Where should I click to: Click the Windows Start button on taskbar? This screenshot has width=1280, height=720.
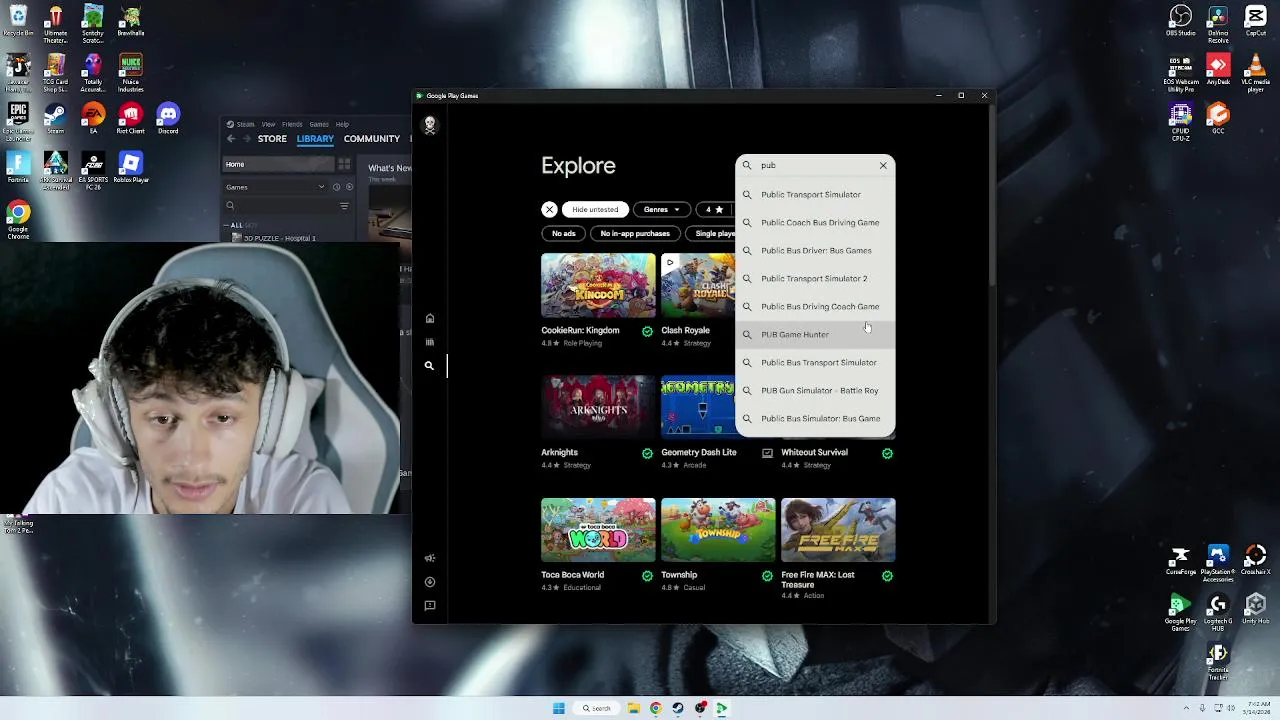coord(559,708)
